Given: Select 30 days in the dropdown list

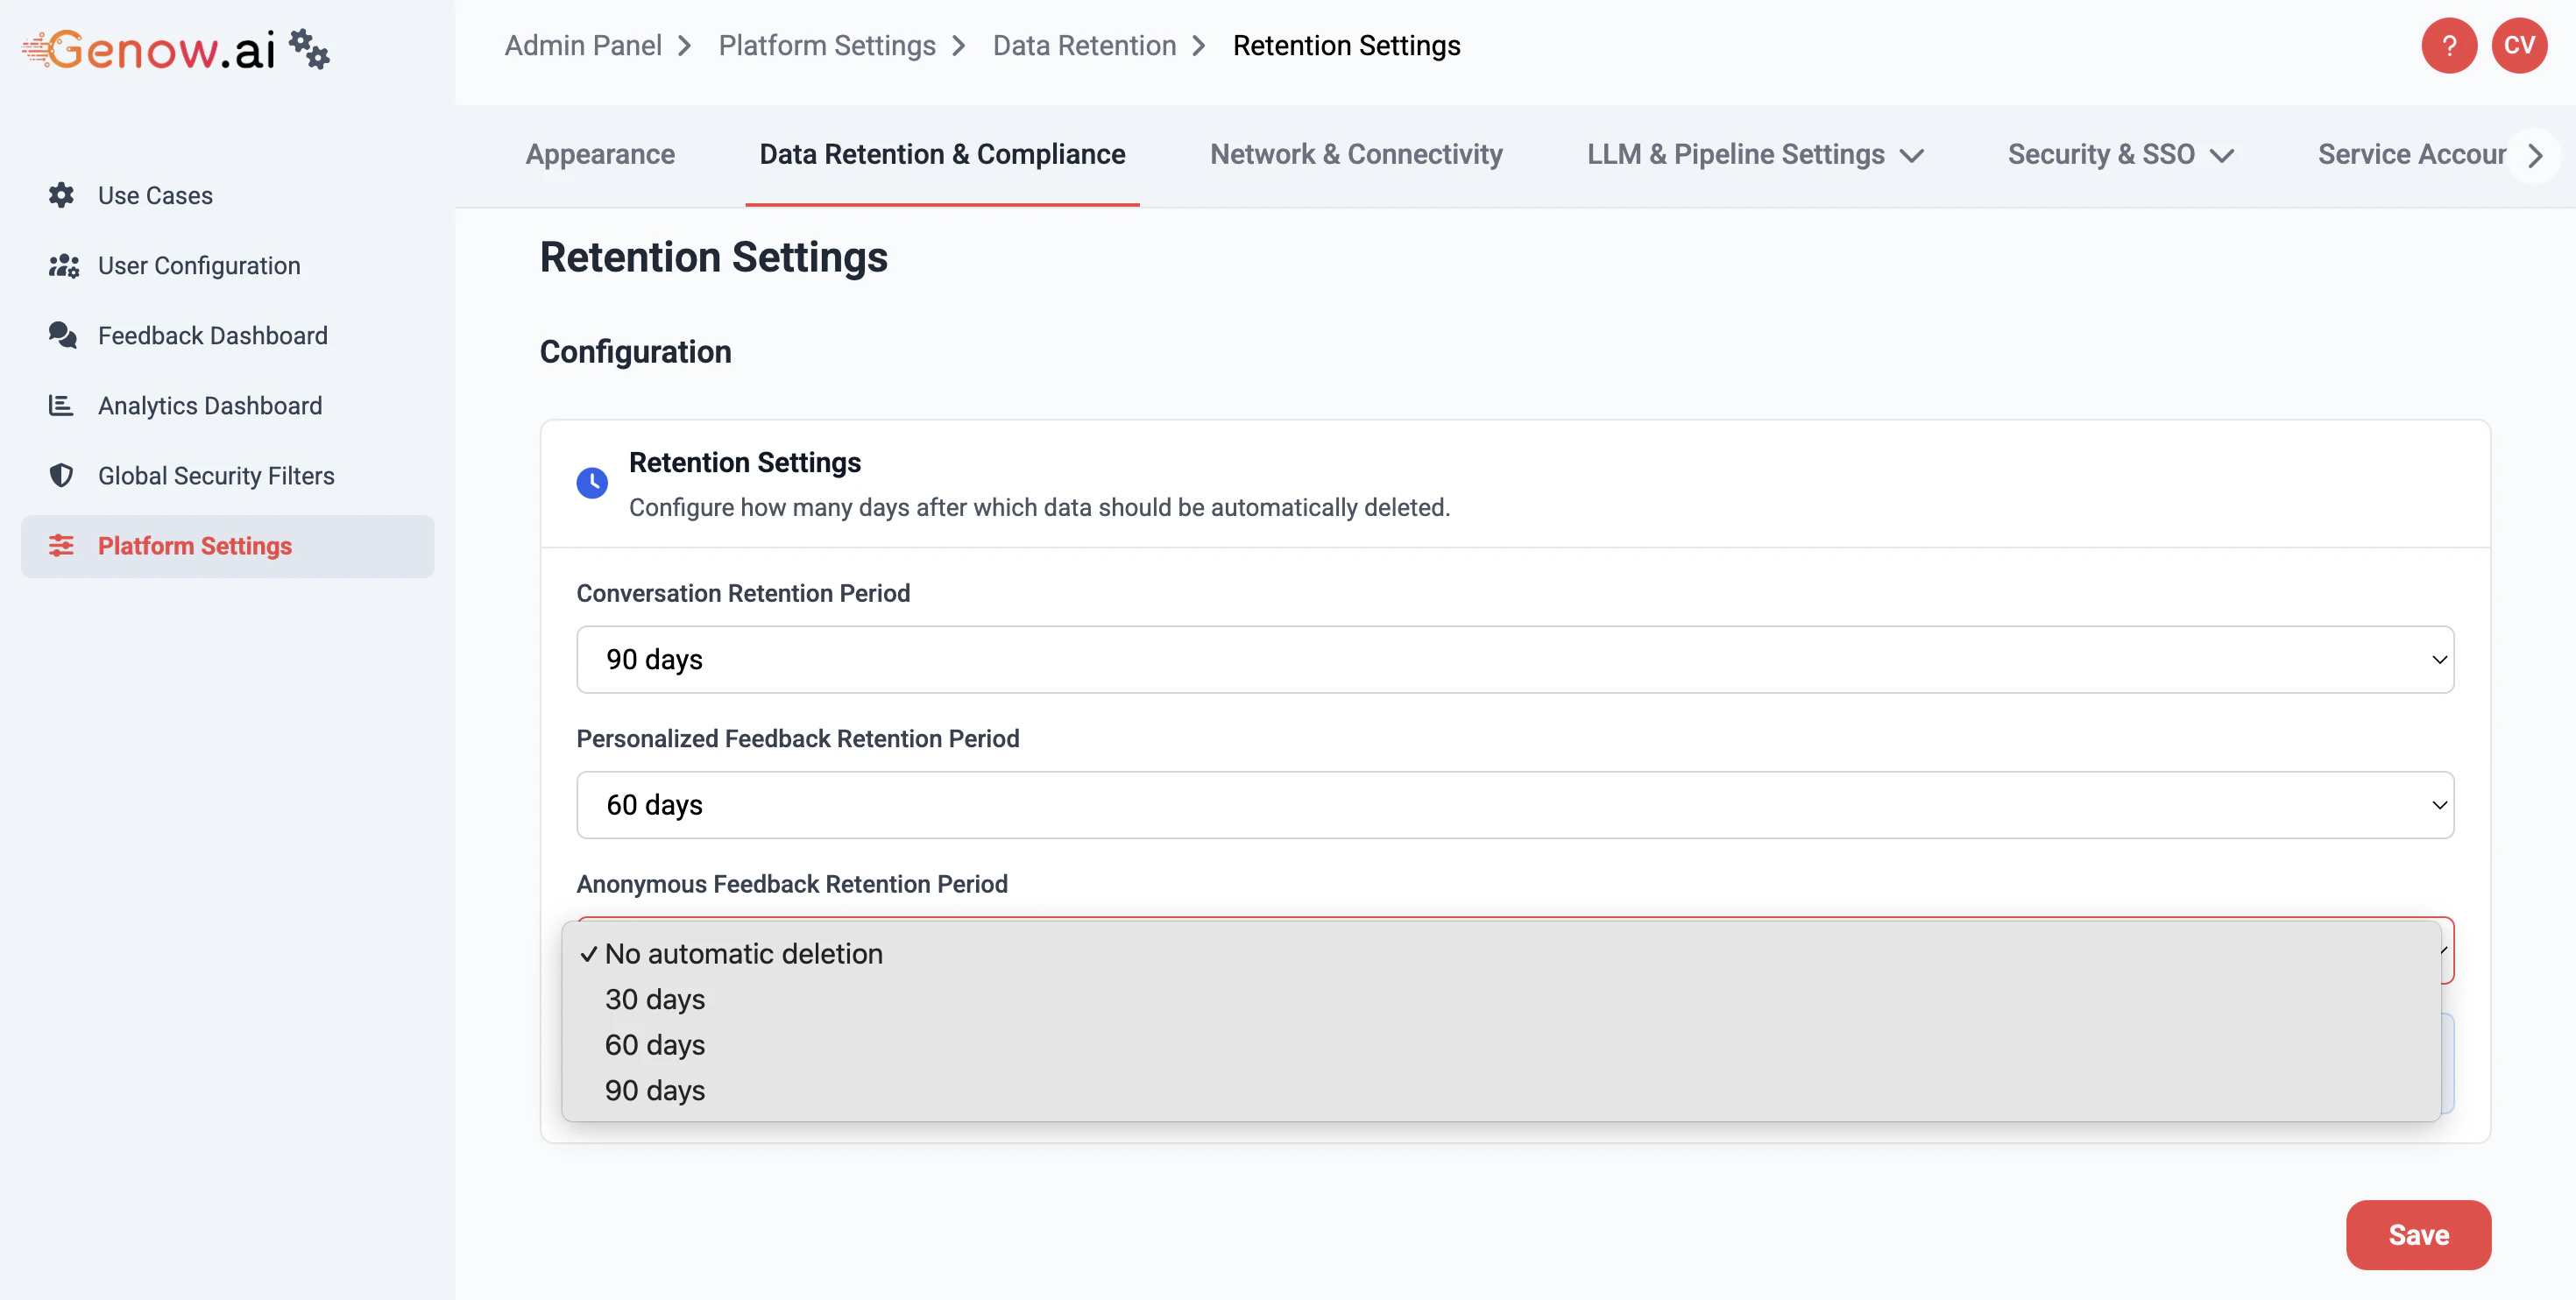Looking at the screenshot, I should tap(1501, 999).
